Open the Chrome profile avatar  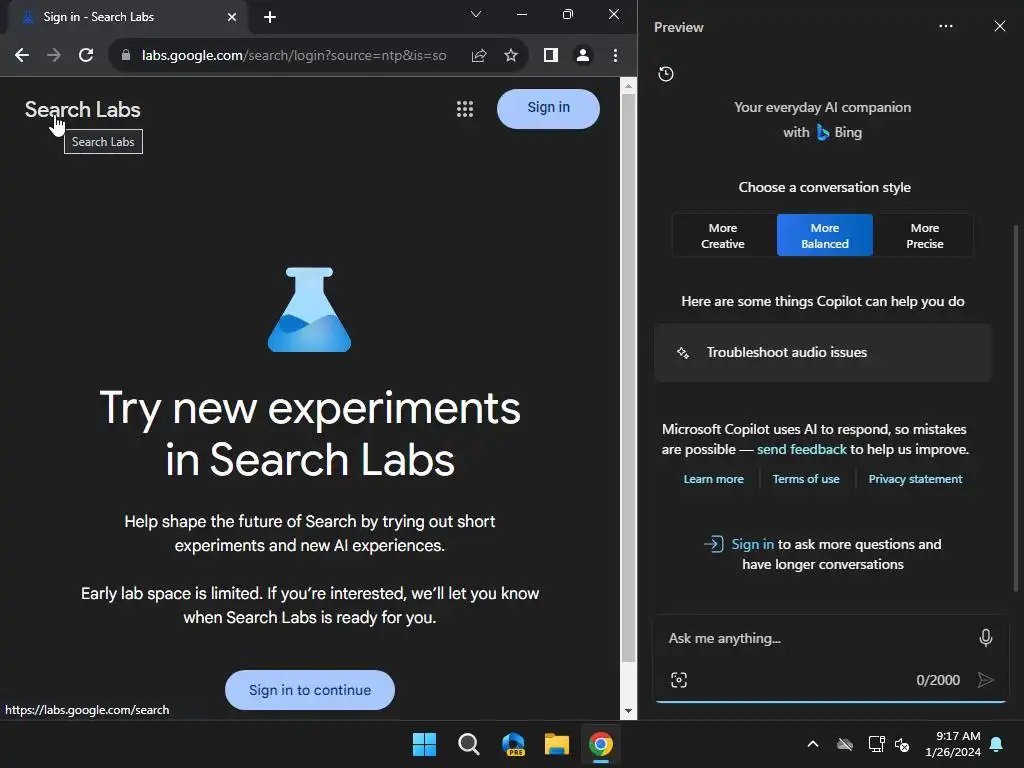[583, 56]
